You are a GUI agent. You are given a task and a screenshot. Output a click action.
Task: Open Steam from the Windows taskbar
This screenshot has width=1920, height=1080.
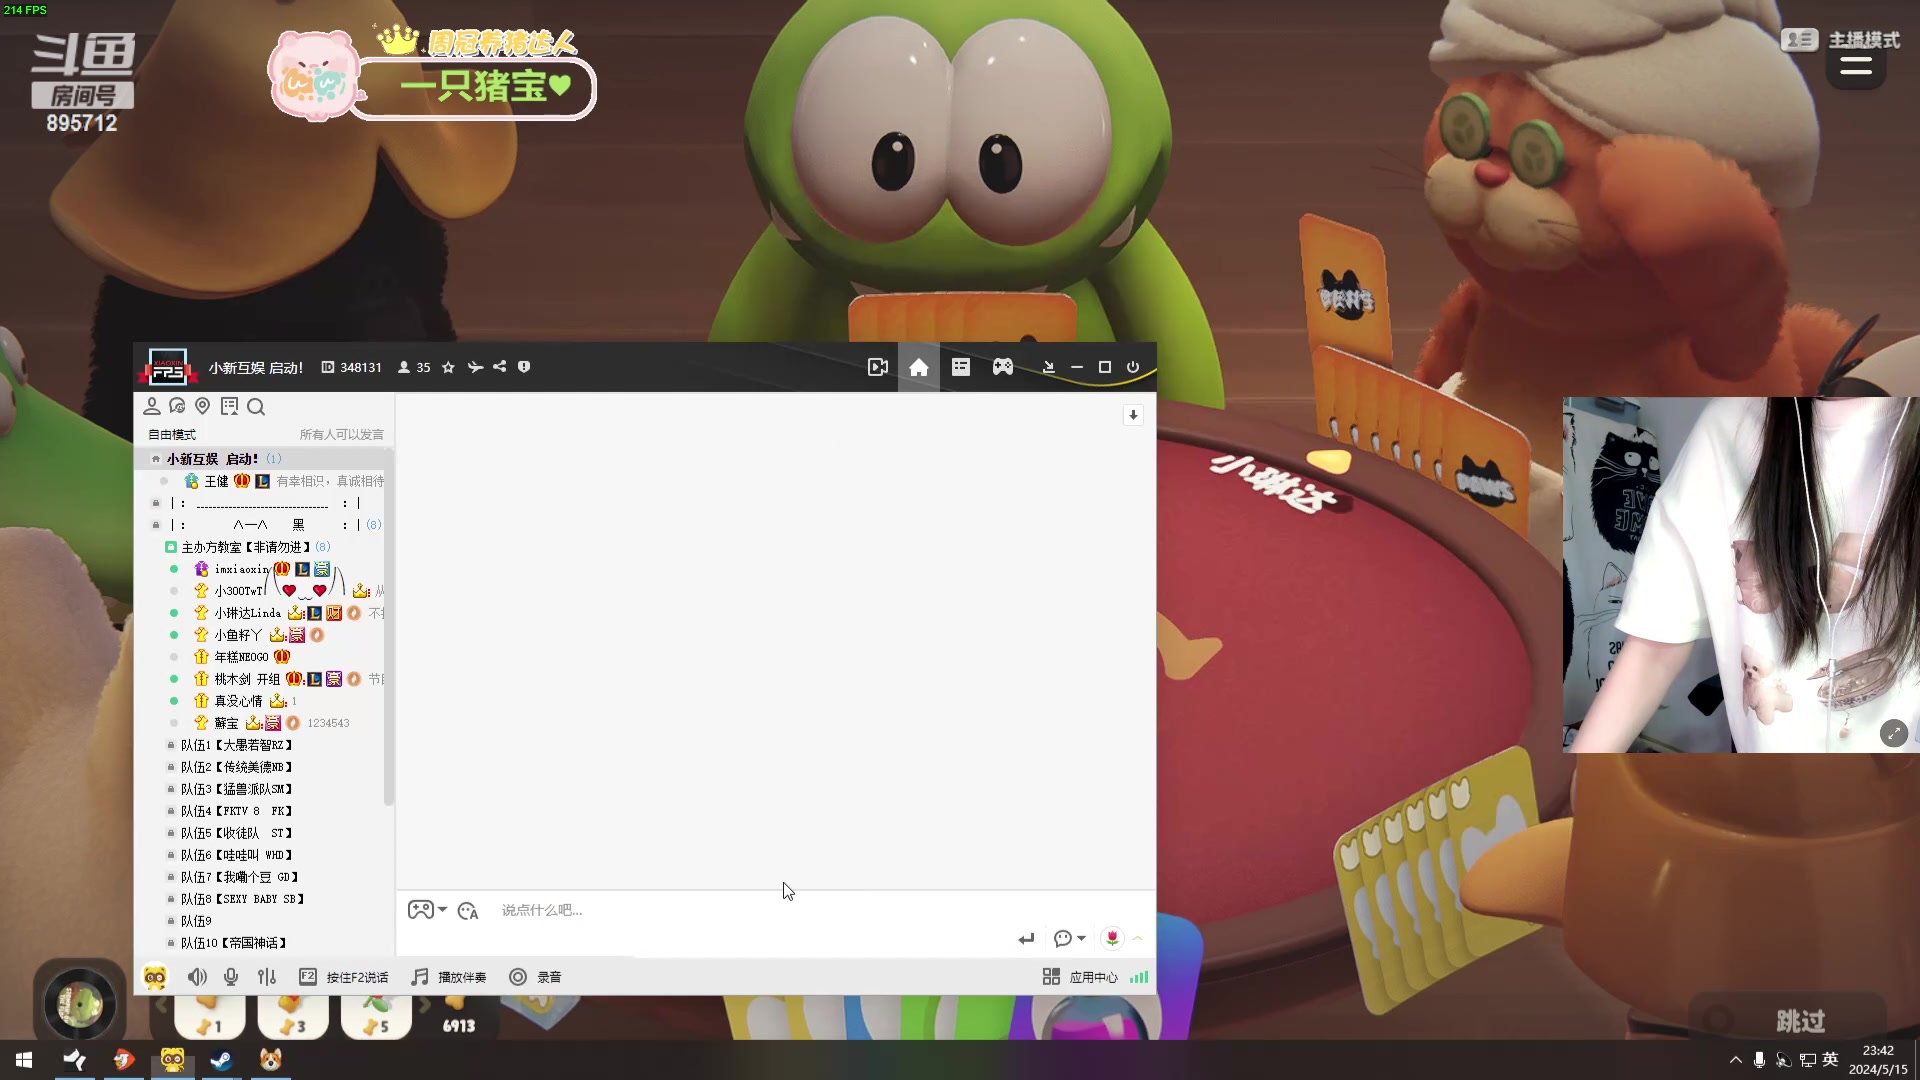(x=221, y=1060)
